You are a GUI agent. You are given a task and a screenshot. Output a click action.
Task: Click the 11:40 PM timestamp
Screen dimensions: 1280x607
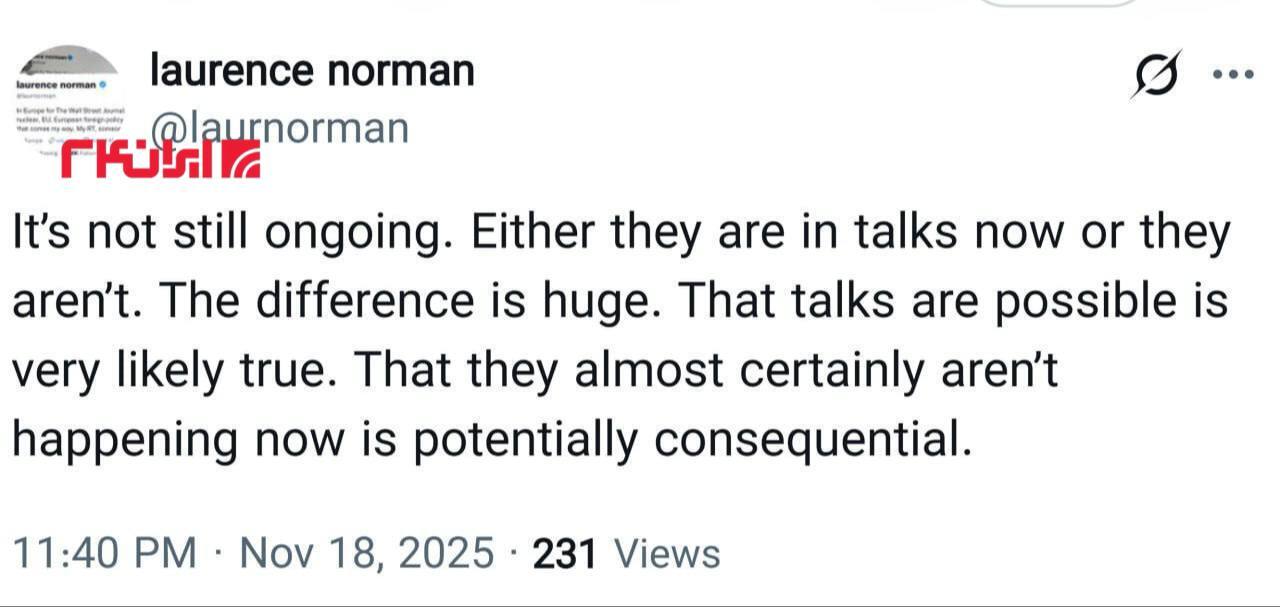click(x=104, y=553)
